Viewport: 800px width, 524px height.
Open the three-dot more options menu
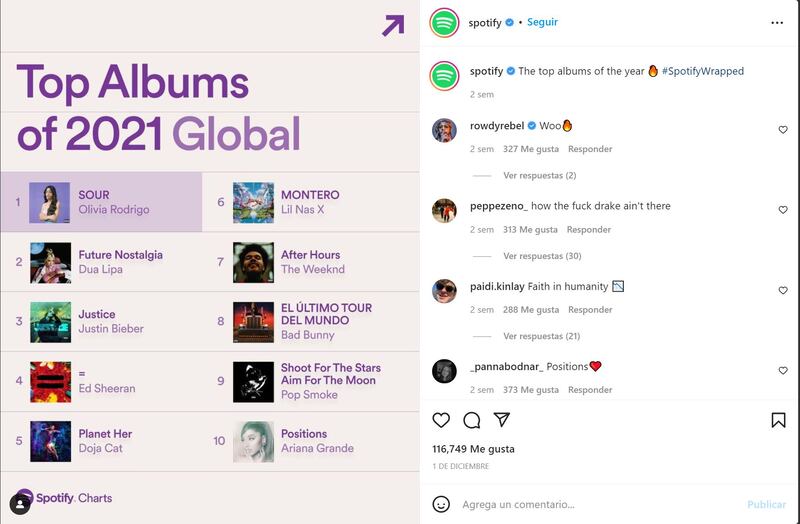pyautogui.click(x=777, y=23)
